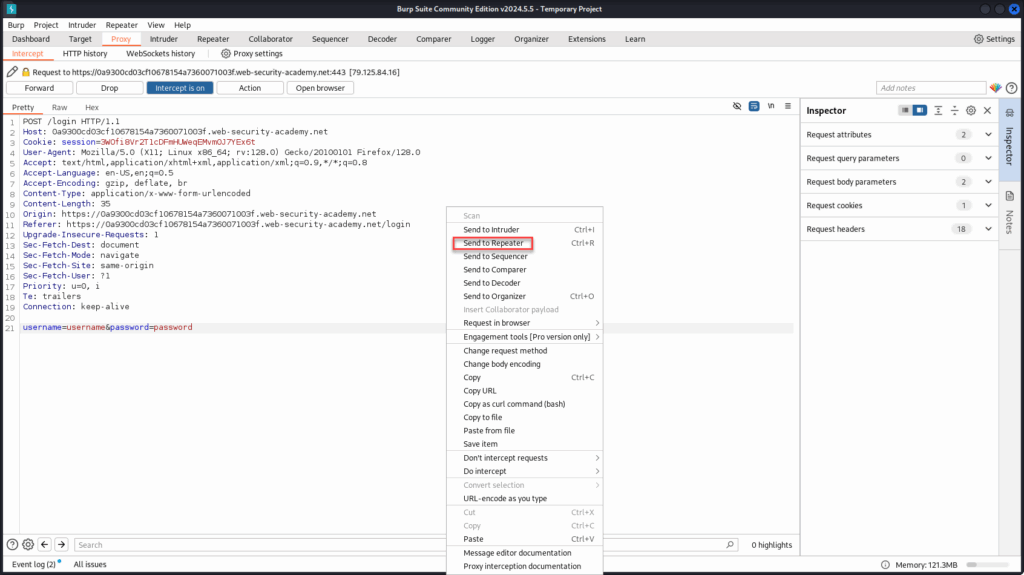Choose Send to Decoder
The image size is (1024, 575).
point(524,283)
